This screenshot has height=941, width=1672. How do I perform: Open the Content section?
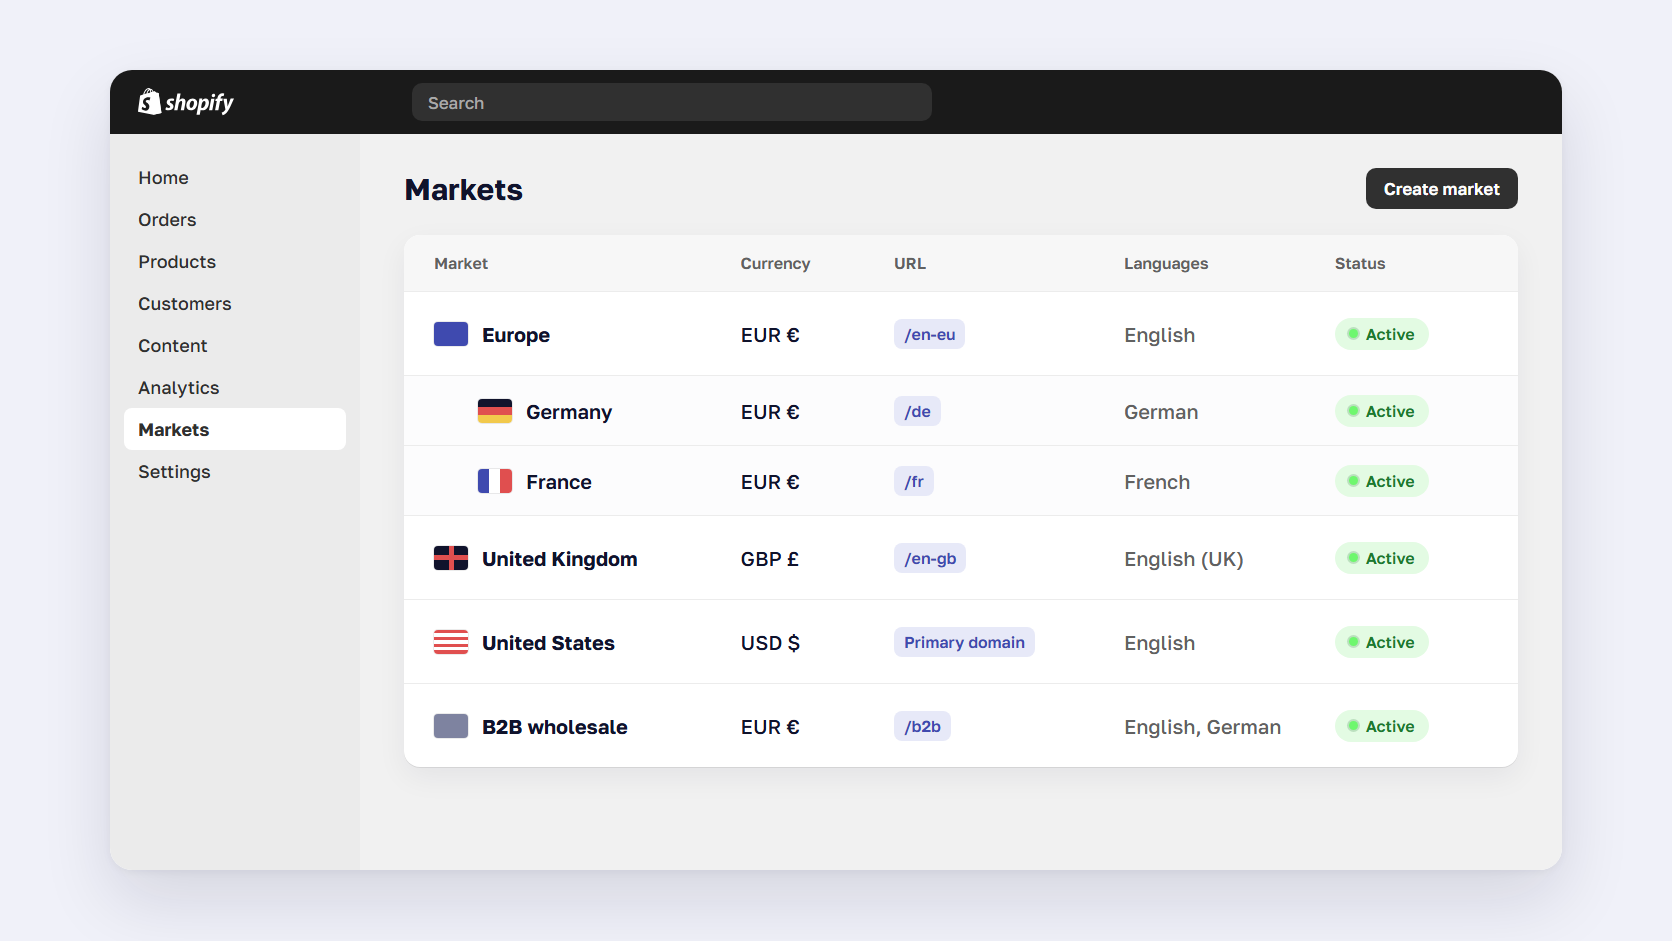pyautogui.click(x=235, y=346)
